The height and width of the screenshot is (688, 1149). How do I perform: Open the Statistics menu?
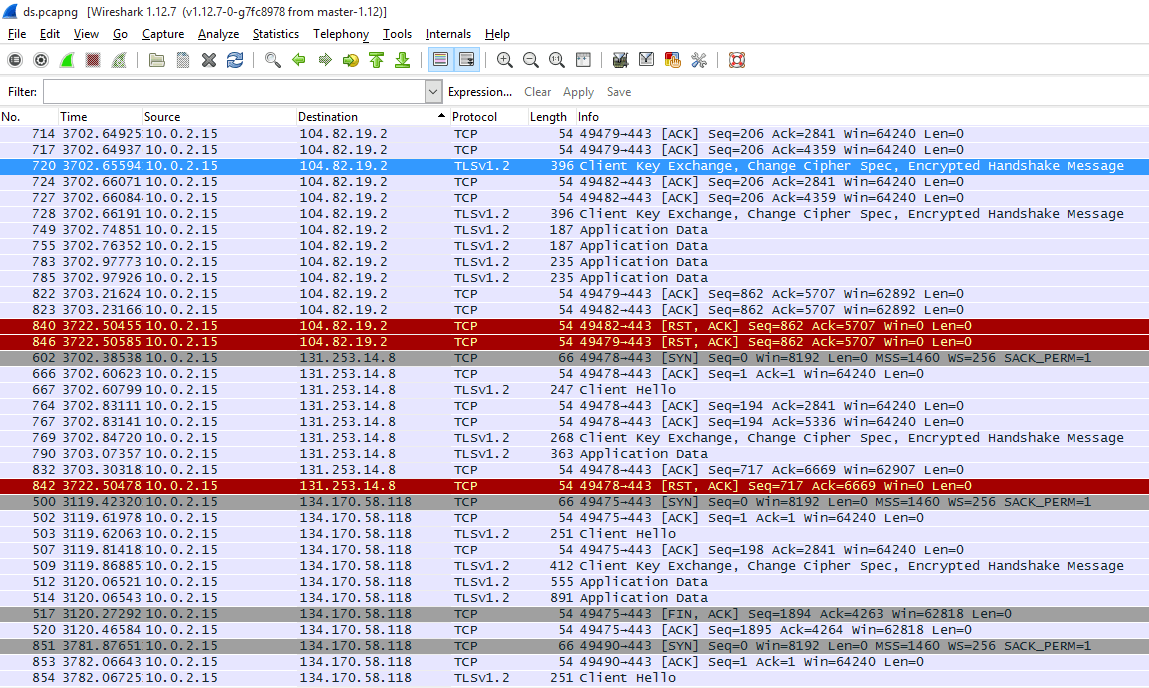click(x=275, y=34)
